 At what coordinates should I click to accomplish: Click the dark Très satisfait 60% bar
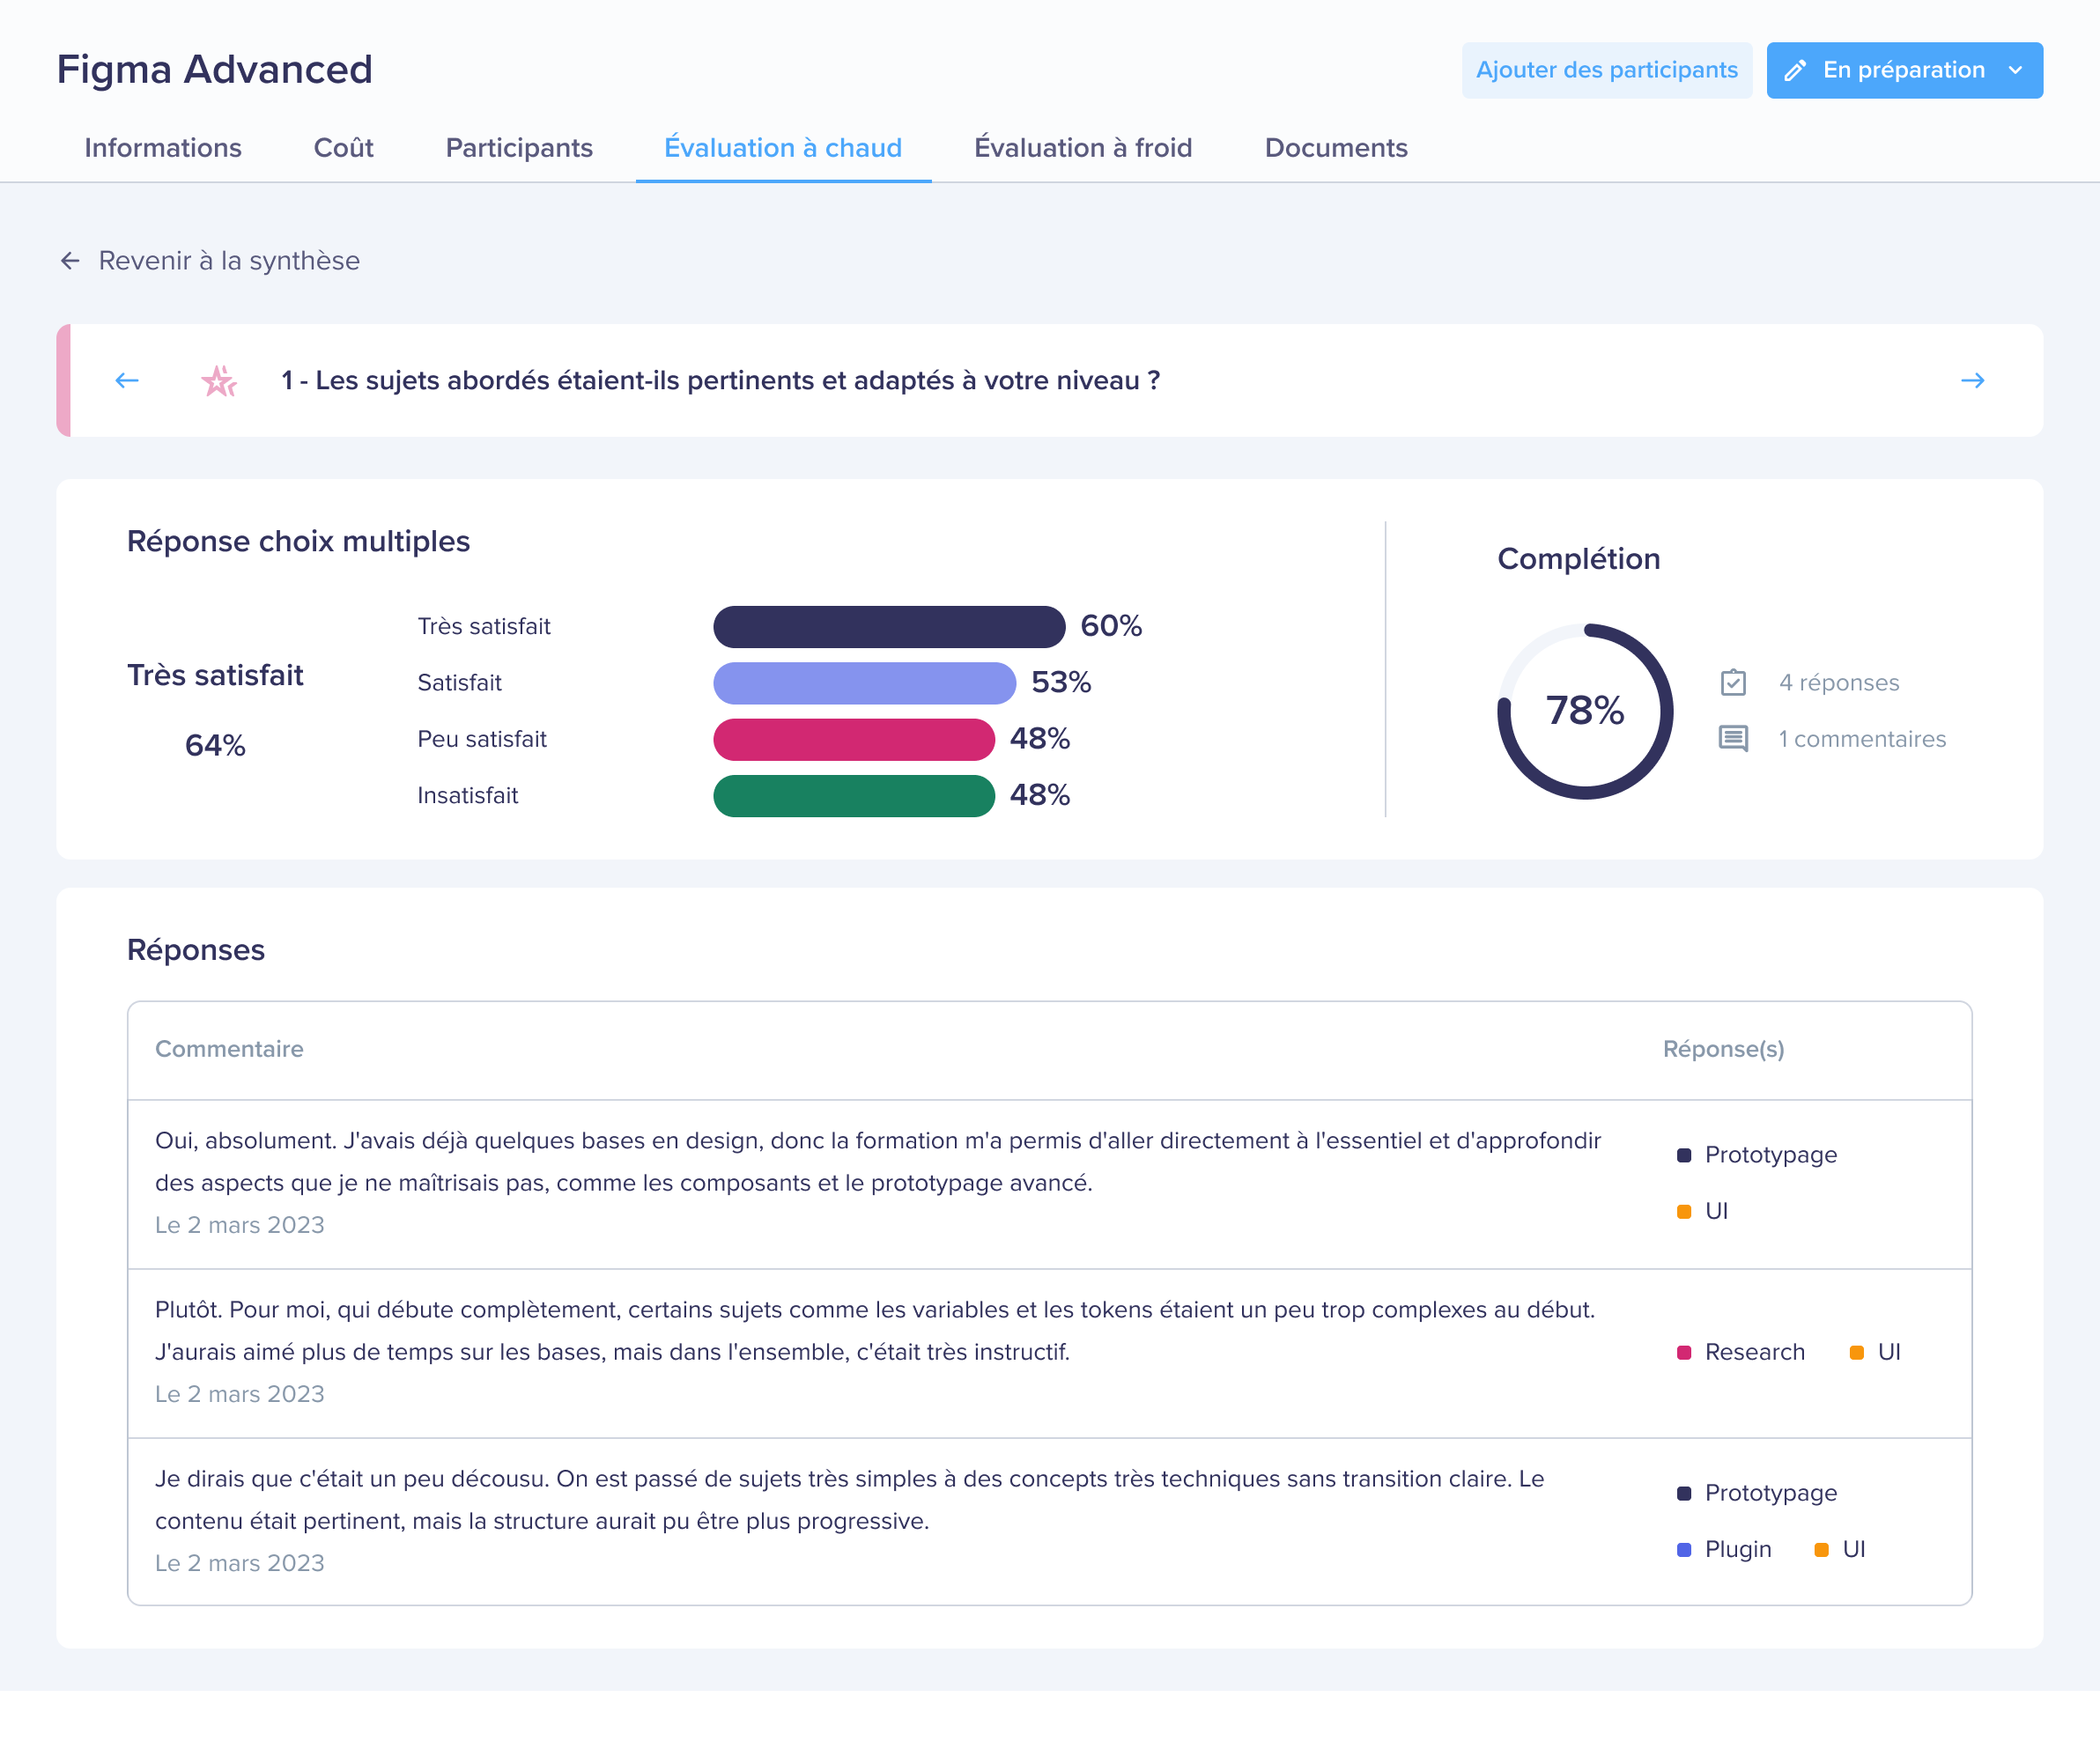(888, 626)
